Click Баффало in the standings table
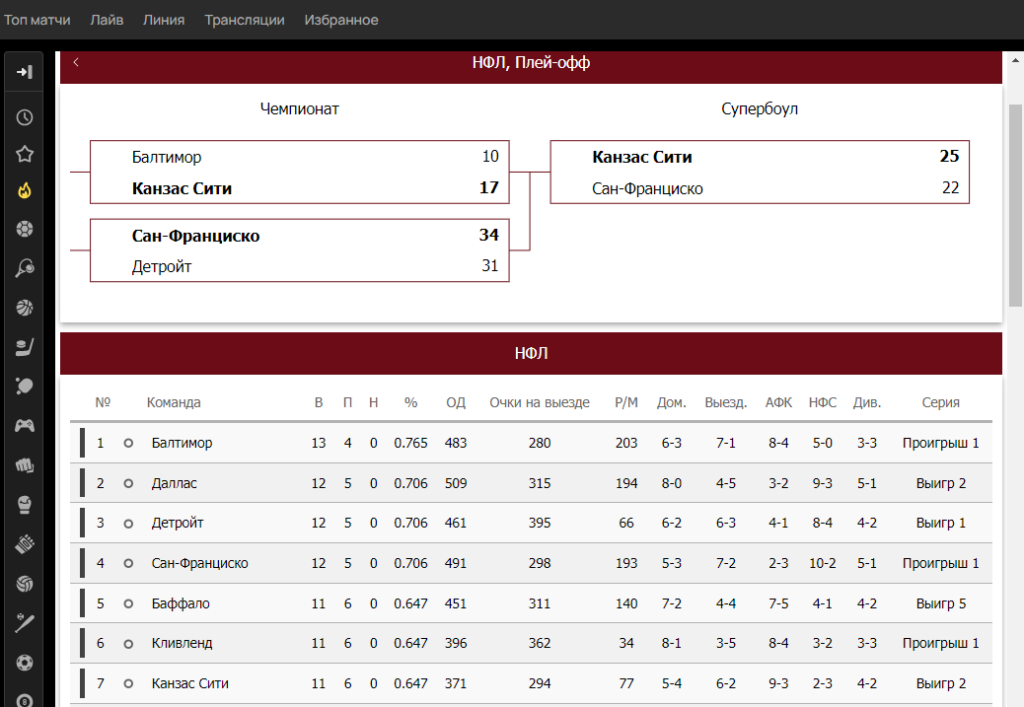Viewport: 1024px width, 707px height. tap(180, 603)
